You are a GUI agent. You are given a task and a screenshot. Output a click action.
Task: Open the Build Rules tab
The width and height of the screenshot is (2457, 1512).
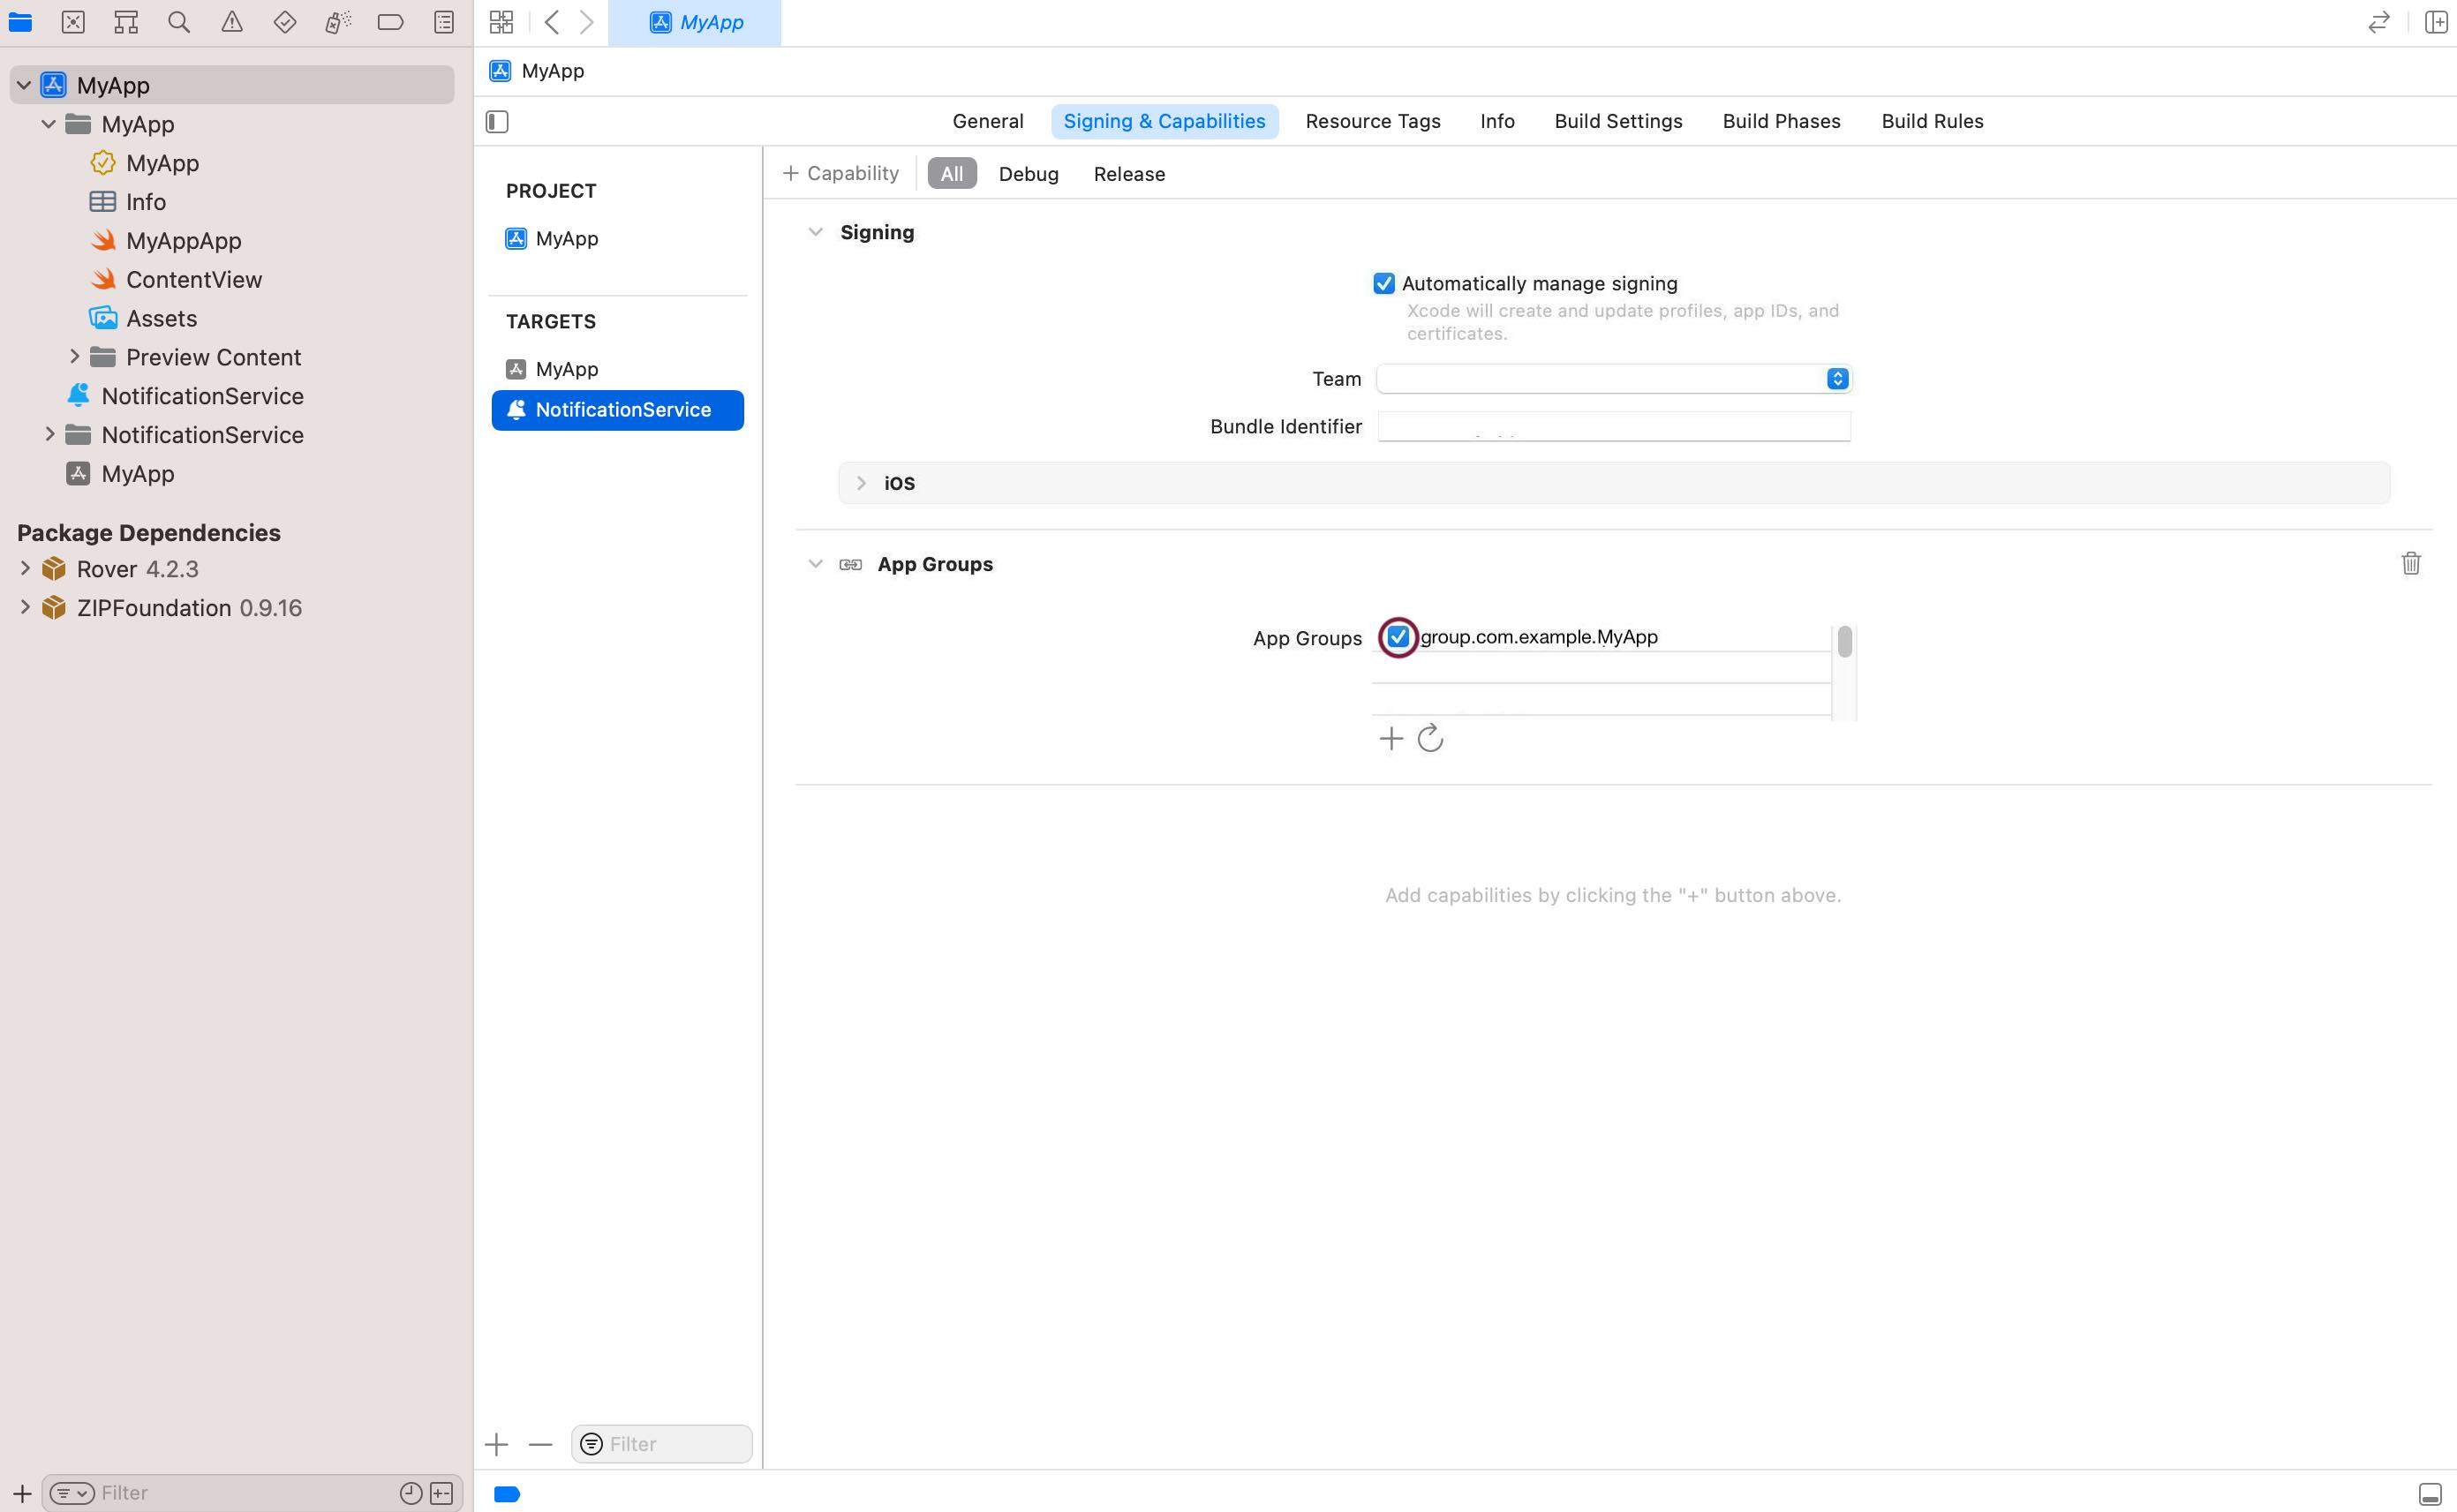click(1932, 121)
